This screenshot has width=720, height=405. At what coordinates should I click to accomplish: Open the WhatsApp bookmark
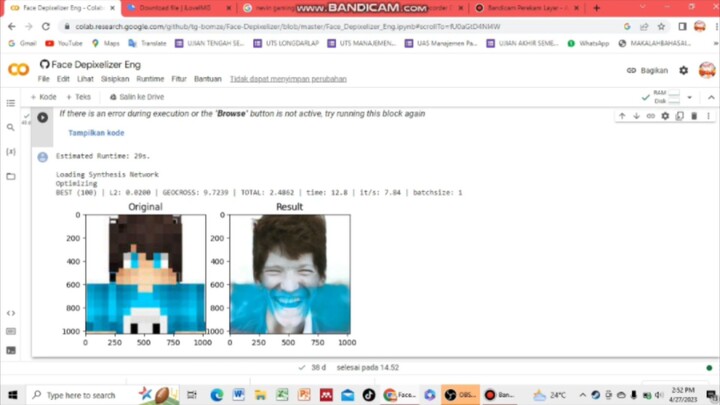(588, 43)
